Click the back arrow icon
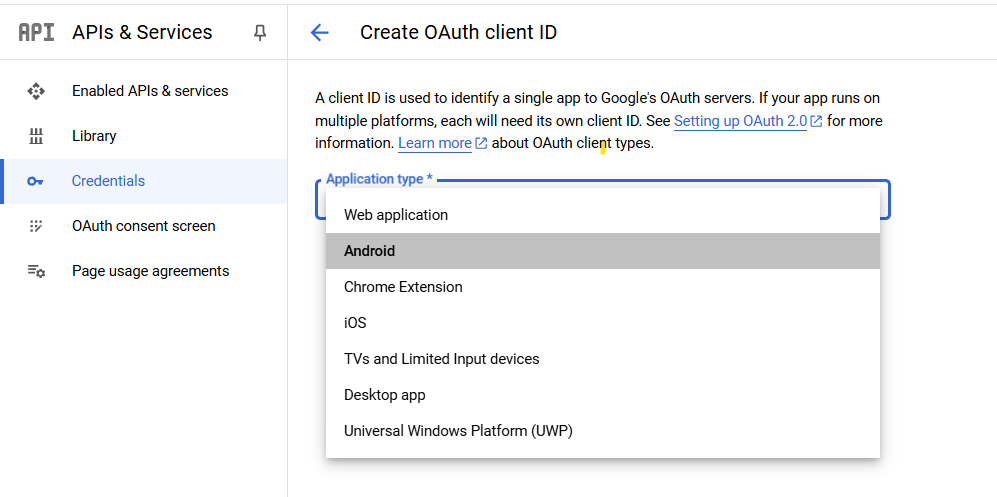Image resolution: width=997 pixels, height=497 pixels. click(x=319, y=33)
